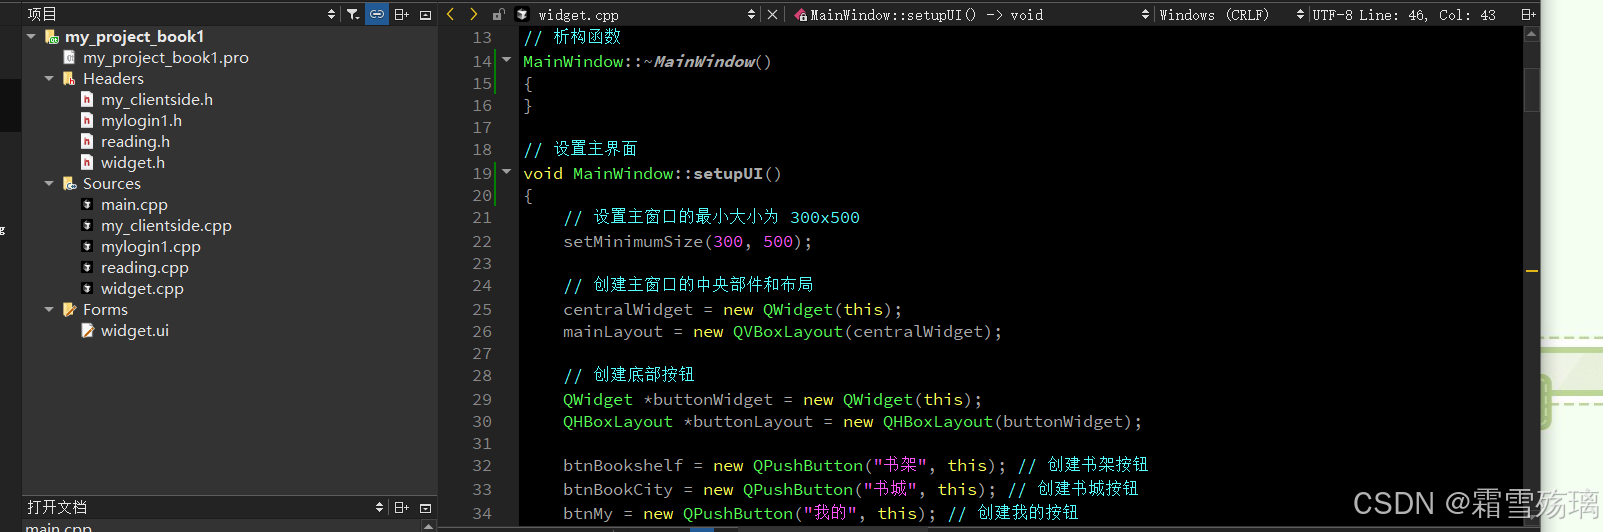Collapse the Forms folder
The width and height of the screenshot is (1603, 532).
[49, 309]
